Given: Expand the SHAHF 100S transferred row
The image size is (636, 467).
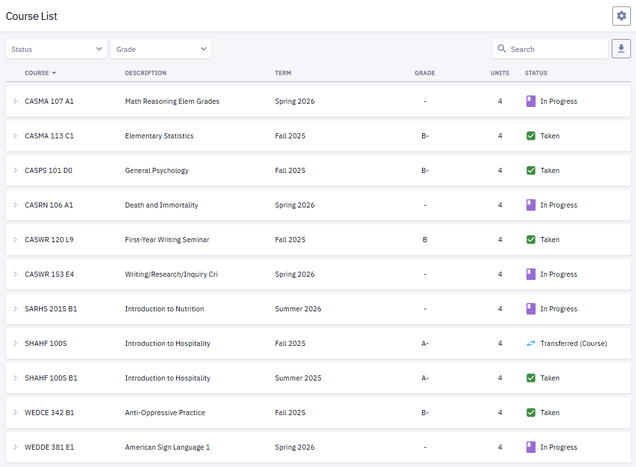Looking at the screenshot, I should coord(15,344).
